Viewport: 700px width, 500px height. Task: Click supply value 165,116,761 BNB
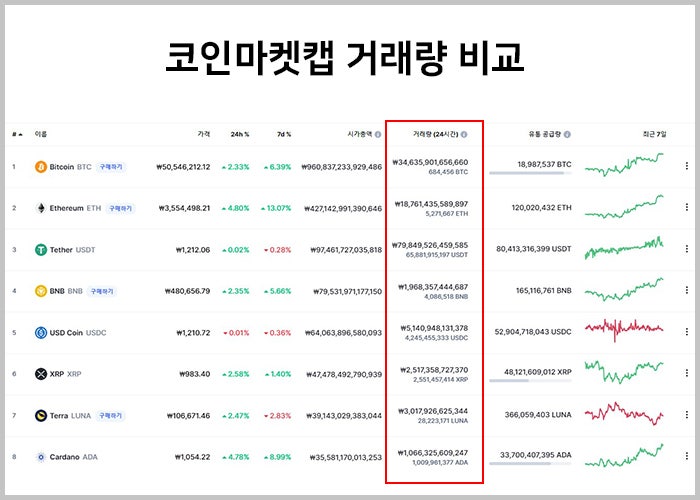click(544, 291)
